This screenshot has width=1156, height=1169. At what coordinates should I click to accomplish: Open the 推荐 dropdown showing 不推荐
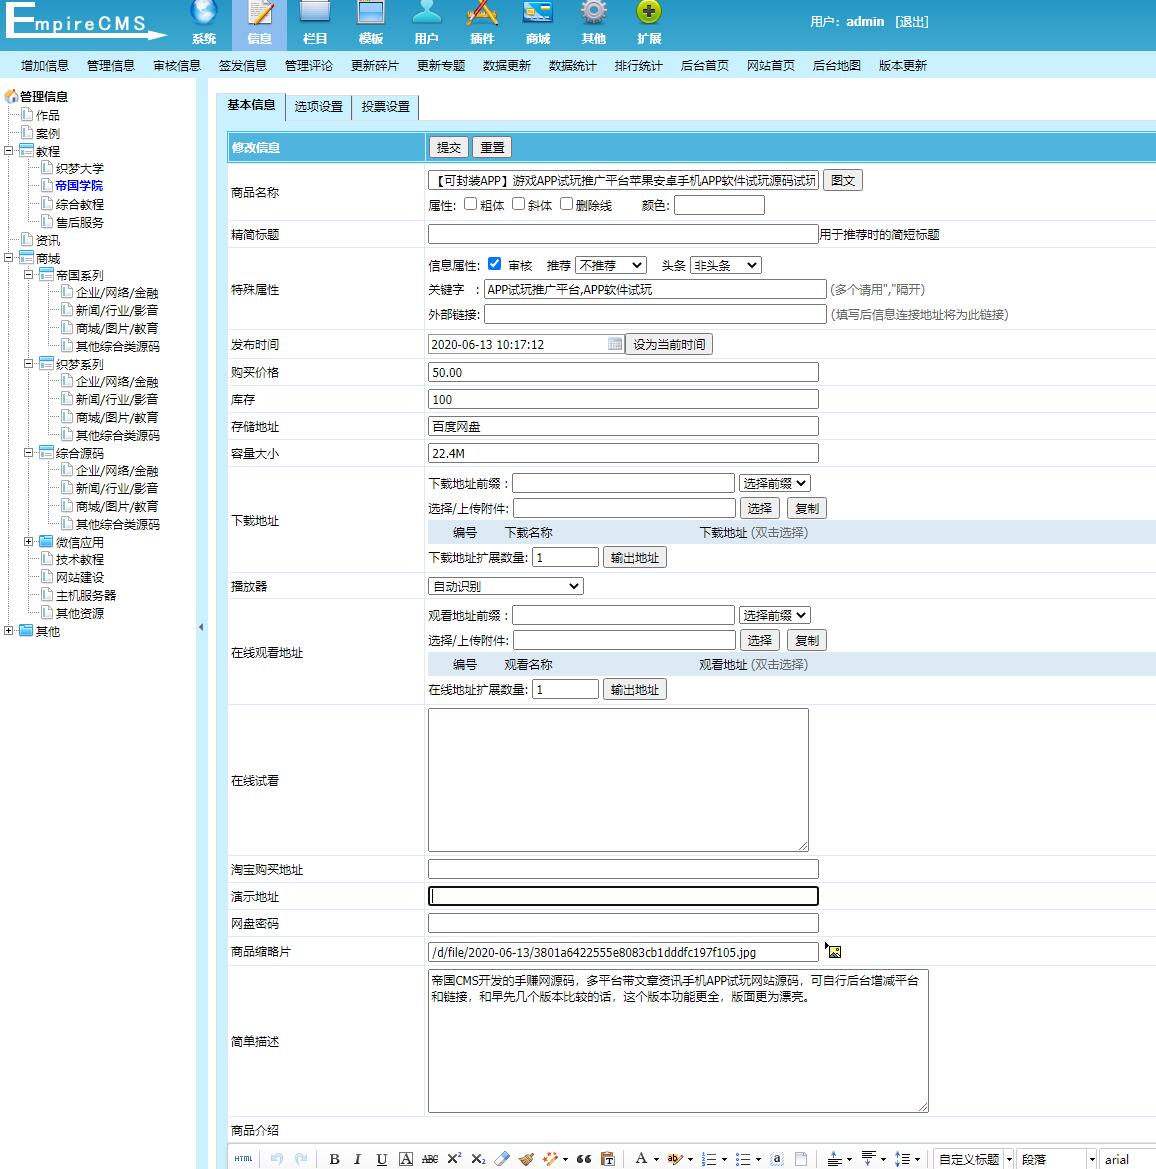(x=611, y=265)
